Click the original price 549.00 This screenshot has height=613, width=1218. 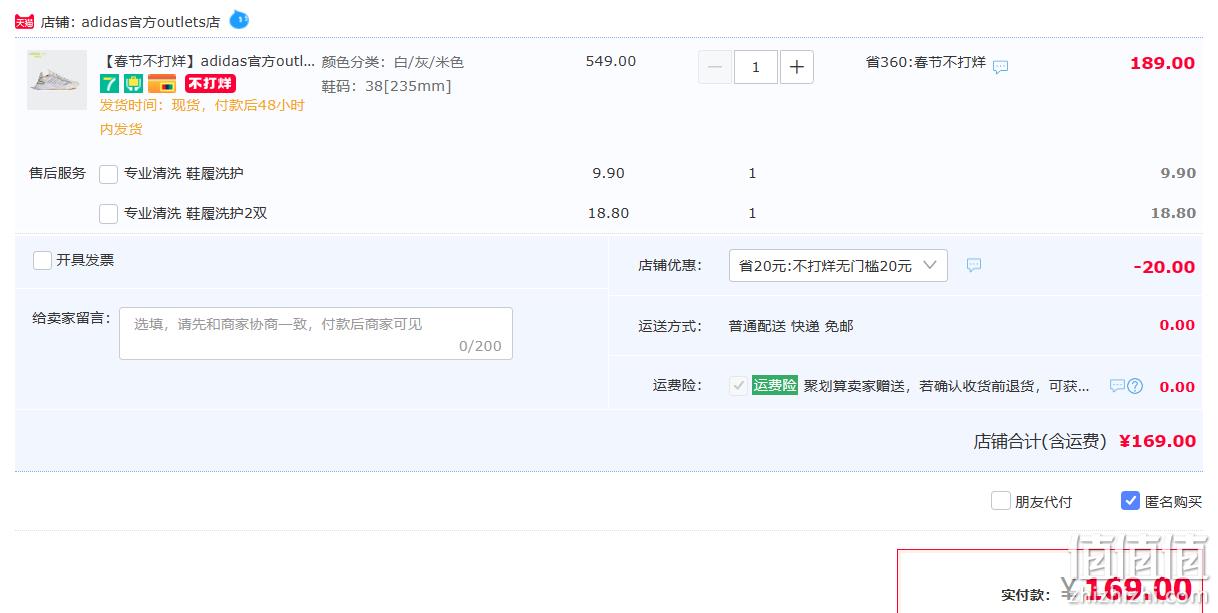[611, 61]
